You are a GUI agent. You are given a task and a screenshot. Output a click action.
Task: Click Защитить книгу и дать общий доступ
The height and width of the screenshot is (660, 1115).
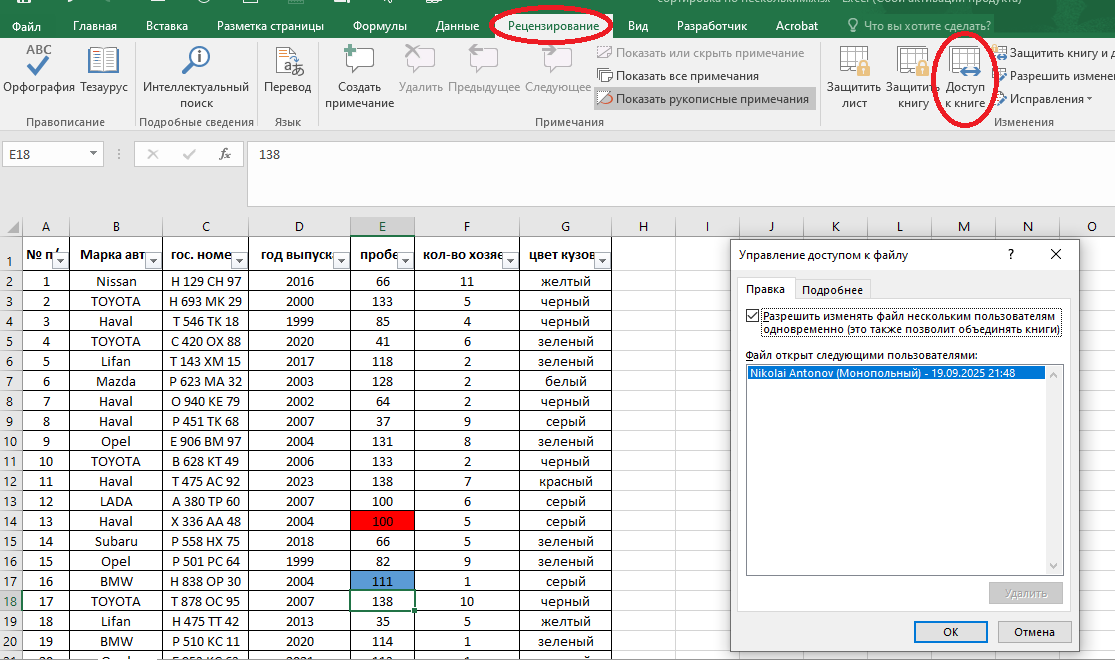coord(1054,53)
